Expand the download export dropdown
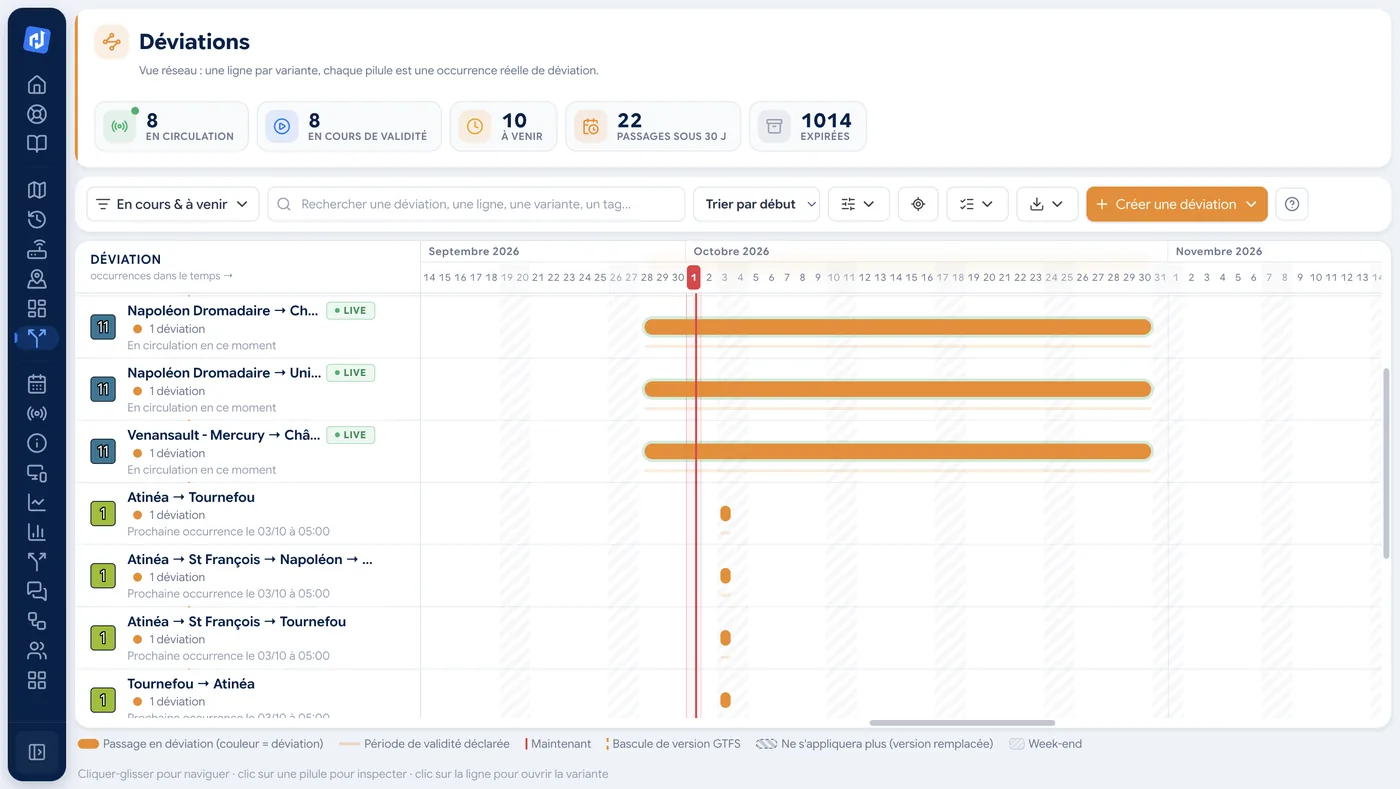Viewport: 1400px width, 789px height. point(1047,204)
